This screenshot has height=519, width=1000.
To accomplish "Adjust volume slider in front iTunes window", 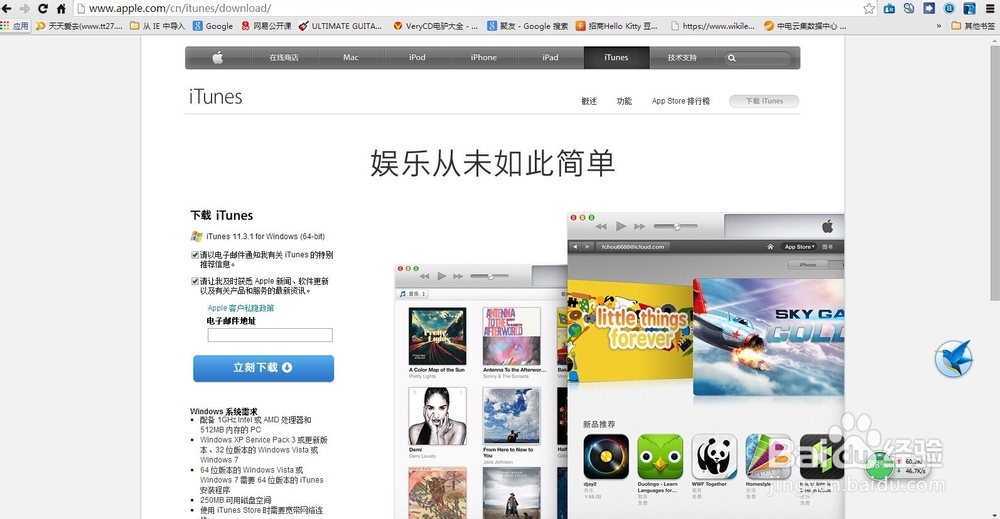I will [x=676, y=226].
